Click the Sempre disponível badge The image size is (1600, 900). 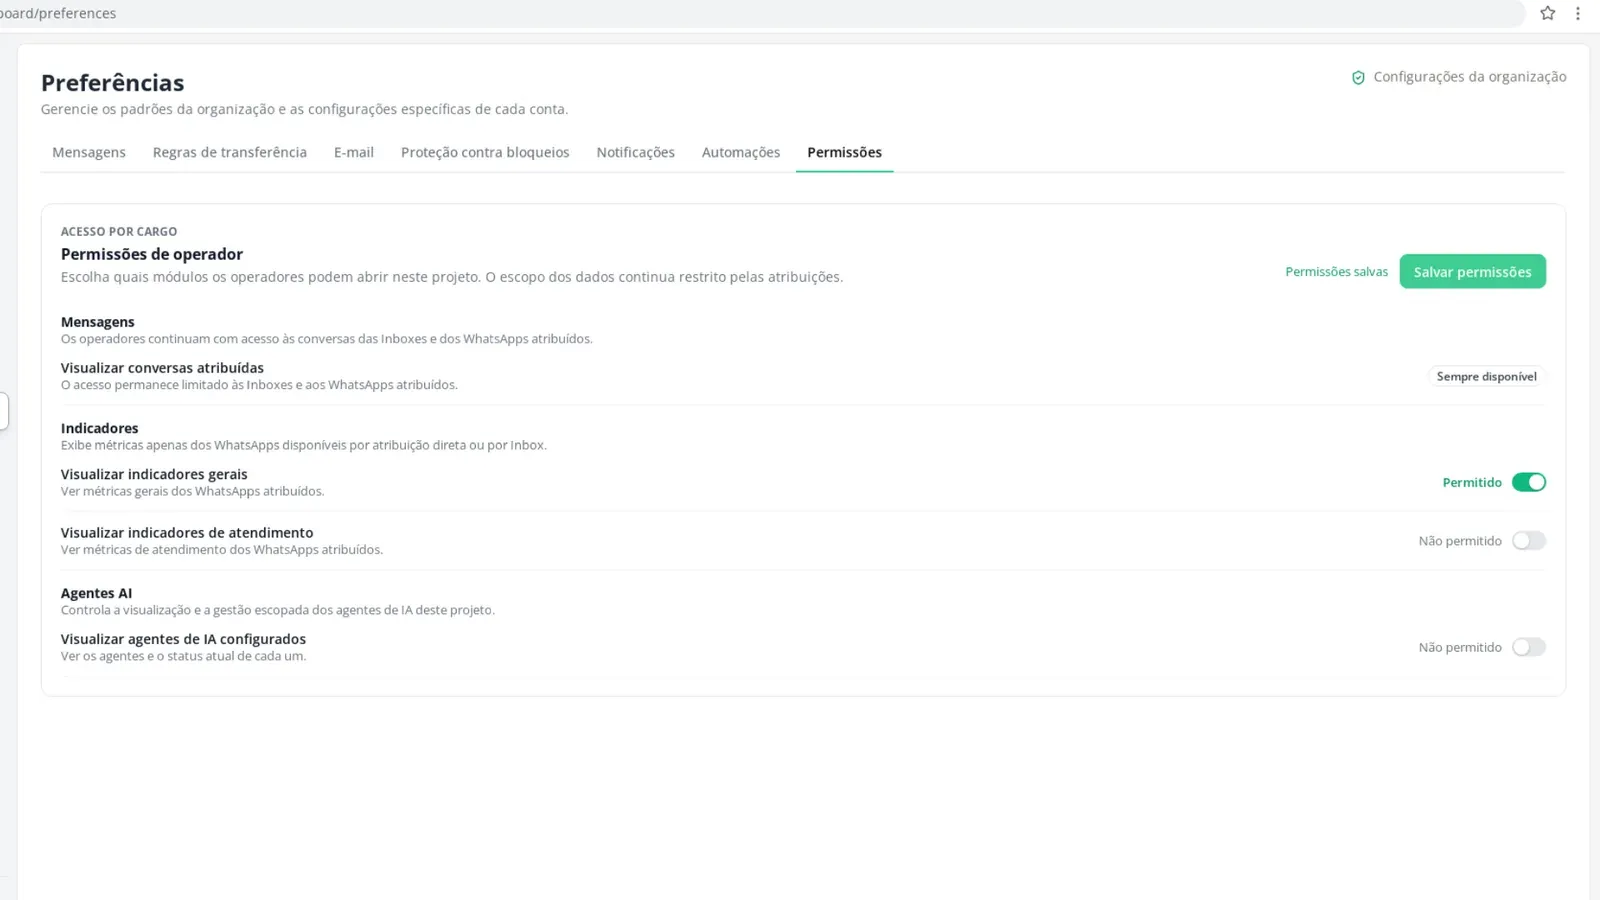pyautogui.click(x=1486, y=377)
